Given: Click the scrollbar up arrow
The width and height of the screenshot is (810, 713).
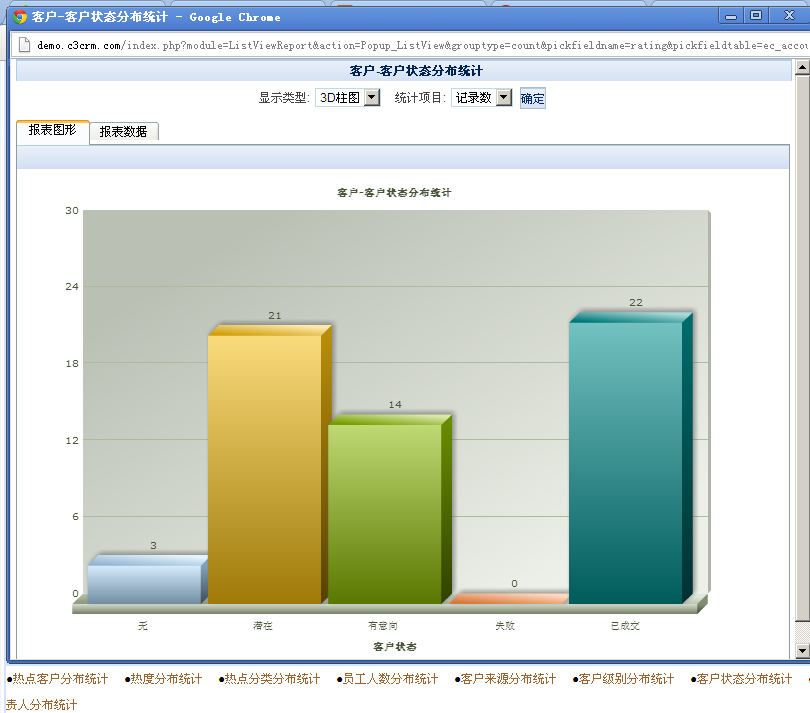Looking at the screenshot, I should pos(801,68).
